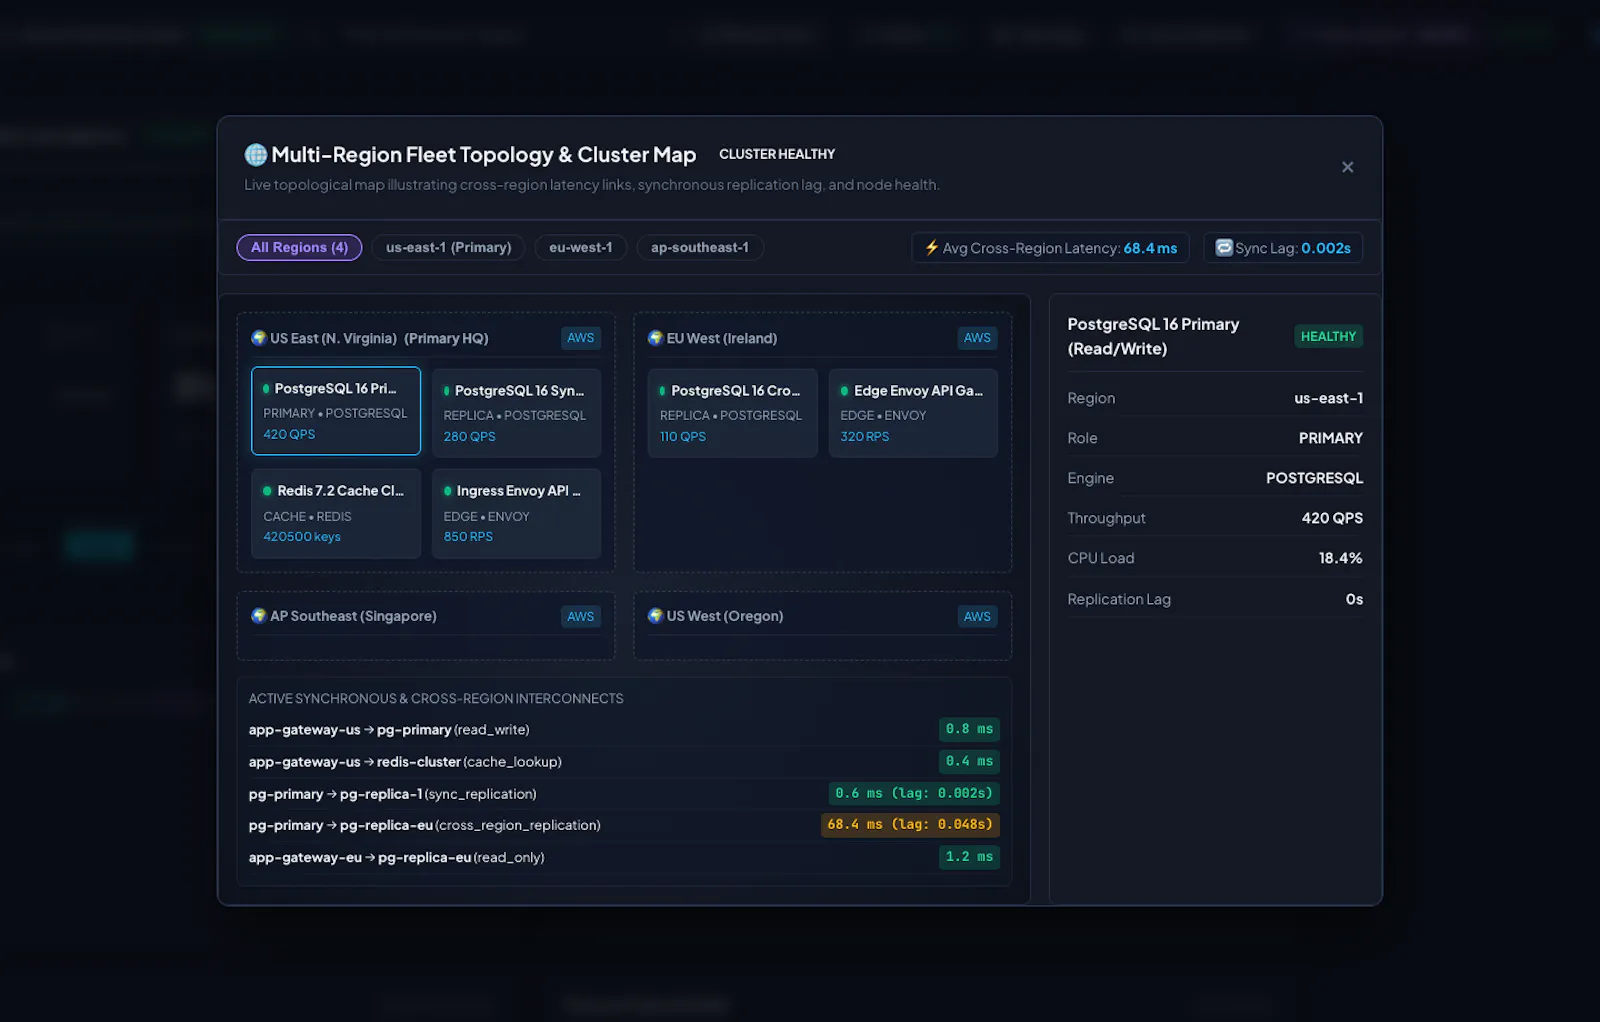Viewport: 1600px width, 1022px height.
Task: Click the pg-primary to pg-replica-1 row
Action: pyautogui.click(x=624, y=794)
